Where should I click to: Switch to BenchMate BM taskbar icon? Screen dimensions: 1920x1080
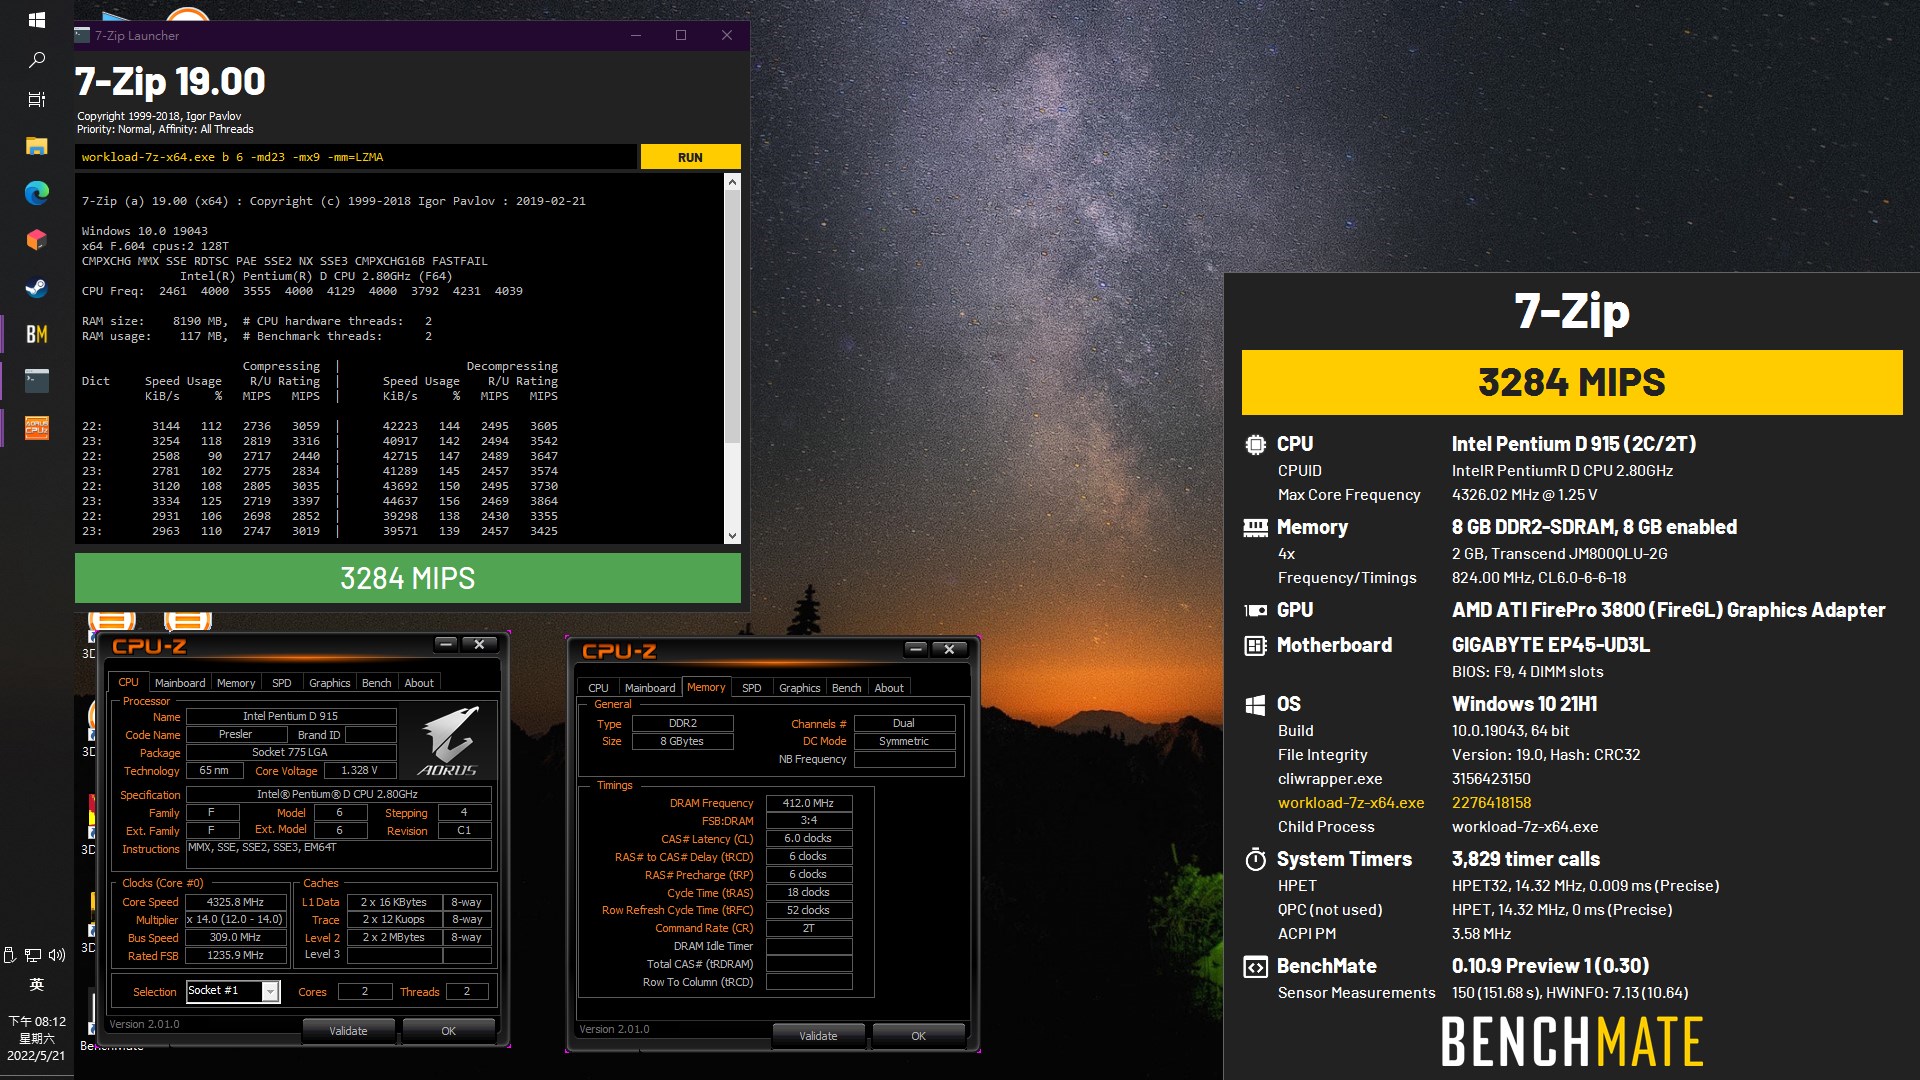36,334
